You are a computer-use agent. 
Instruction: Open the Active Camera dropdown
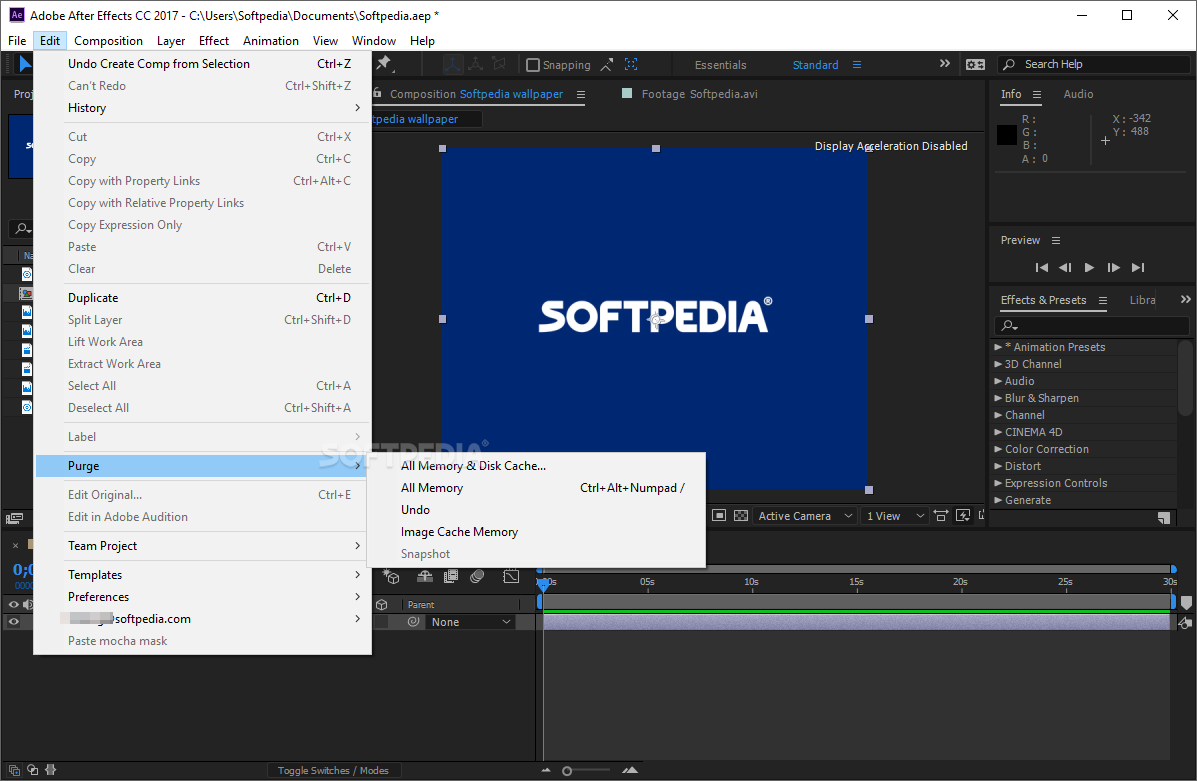(805, 516)
